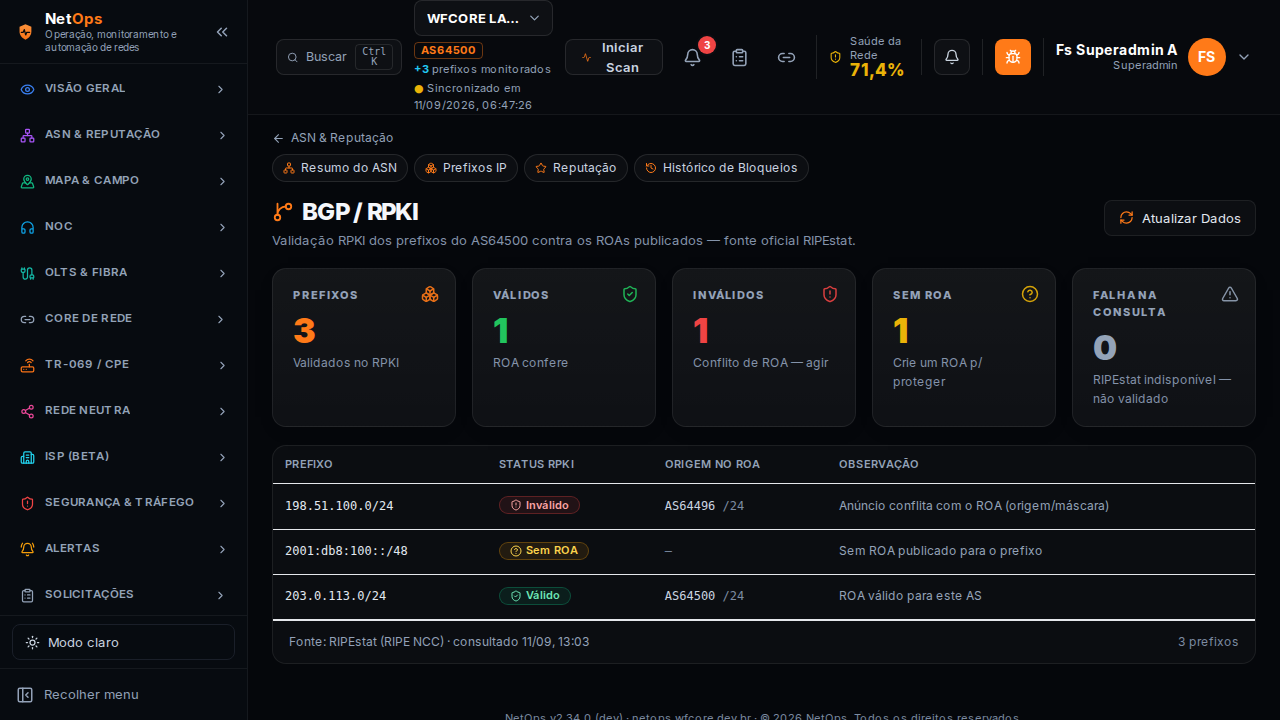1280x720 pixels.
Task: Open the bordered alert bell button
Action: (x=952, y=57)
